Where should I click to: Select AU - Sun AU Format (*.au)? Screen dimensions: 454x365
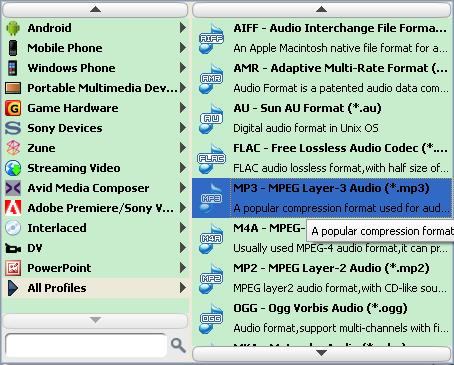tap(322, 118)
